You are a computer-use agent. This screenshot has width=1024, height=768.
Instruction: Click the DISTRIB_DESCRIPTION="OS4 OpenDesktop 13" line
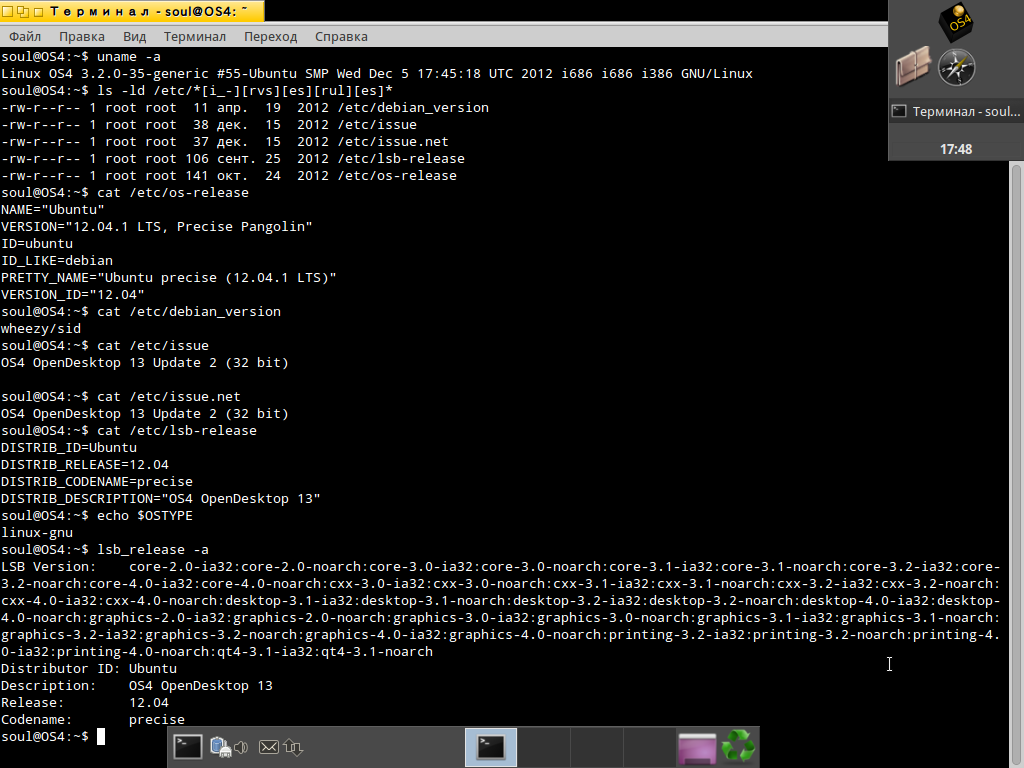161,498
